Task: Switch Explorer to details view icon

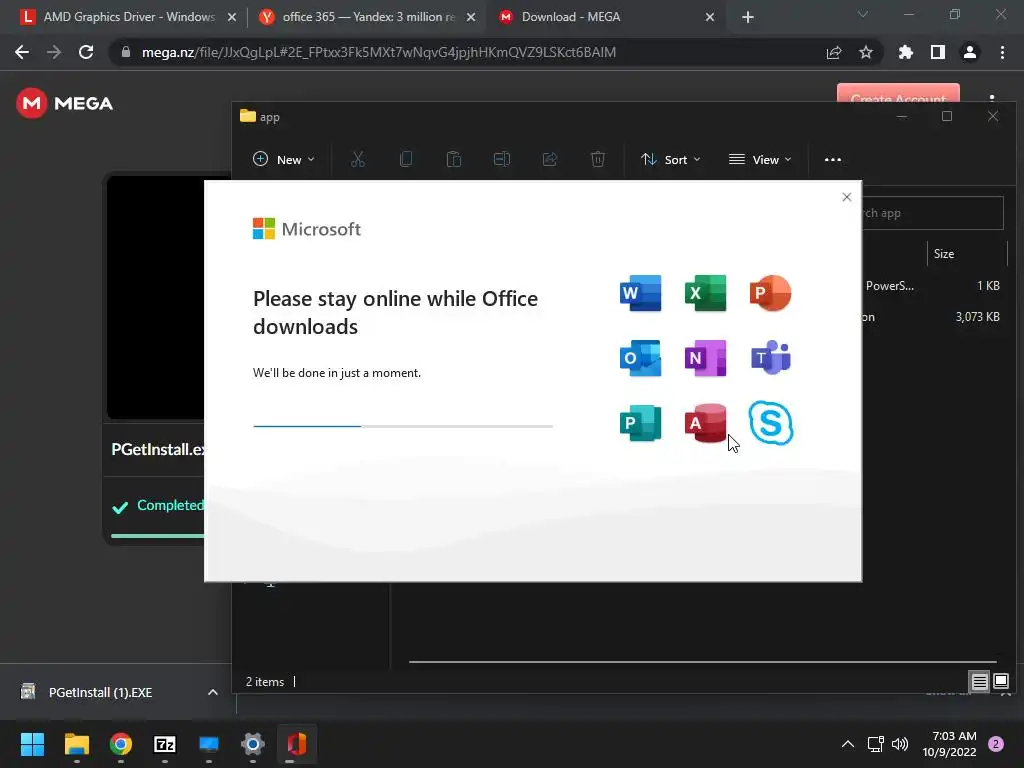Action: (979, 682)
